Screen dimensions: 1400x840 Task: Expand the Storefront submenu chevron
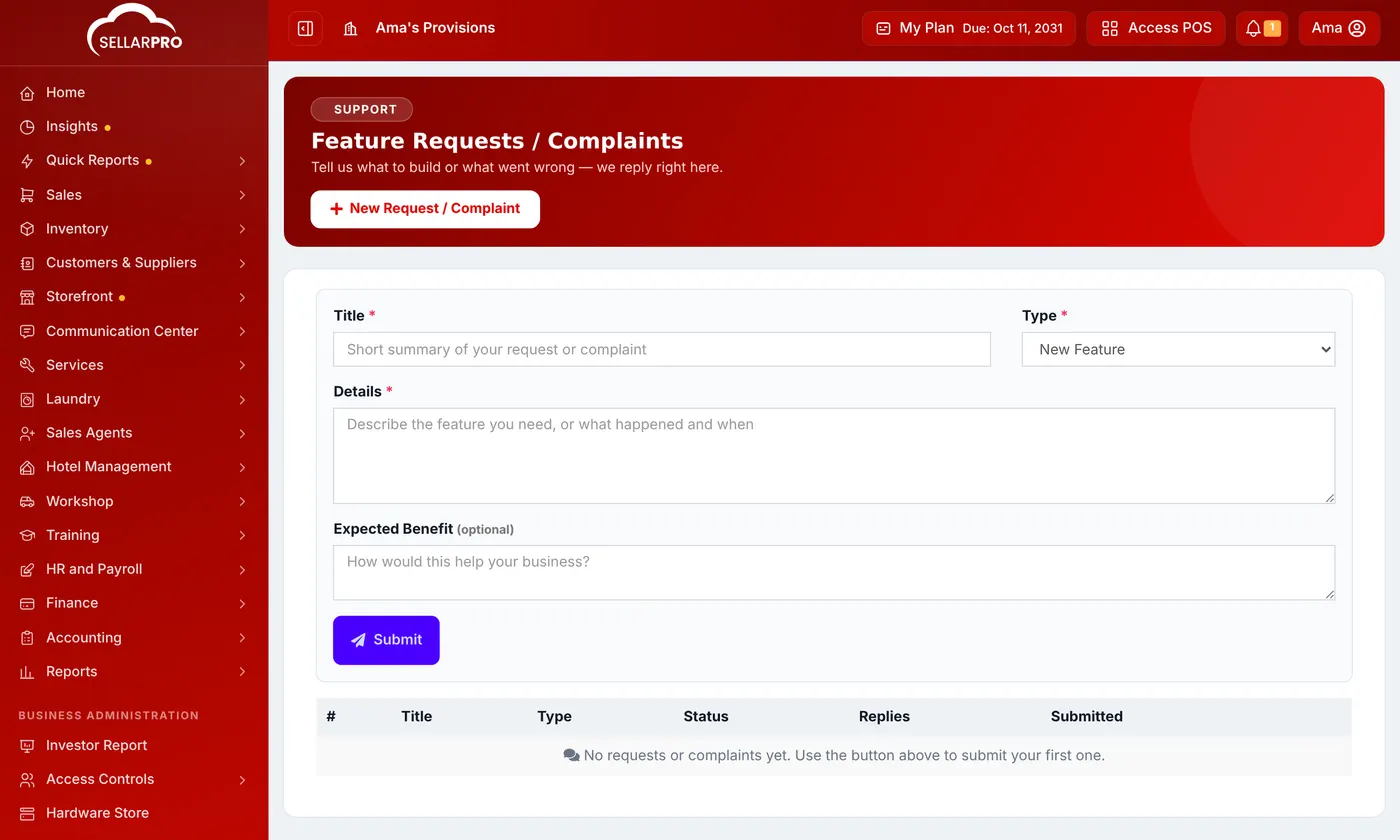point(242,297)
